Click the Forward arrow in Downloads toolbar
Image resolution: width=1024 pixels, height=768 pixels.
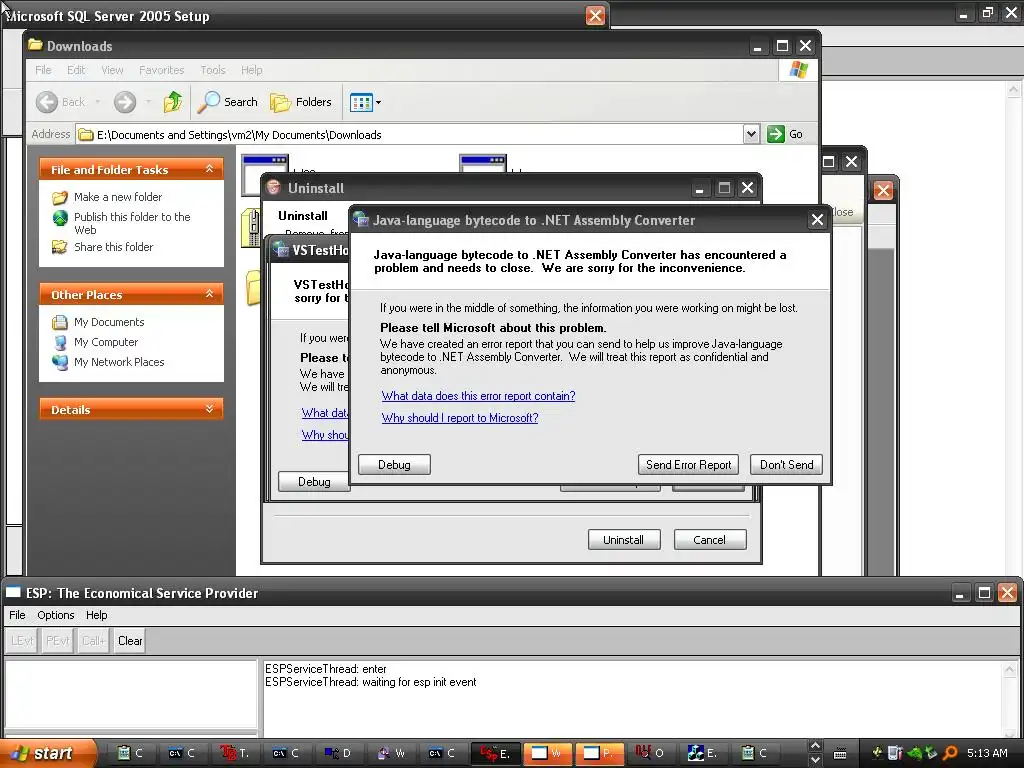pos(125,102)
